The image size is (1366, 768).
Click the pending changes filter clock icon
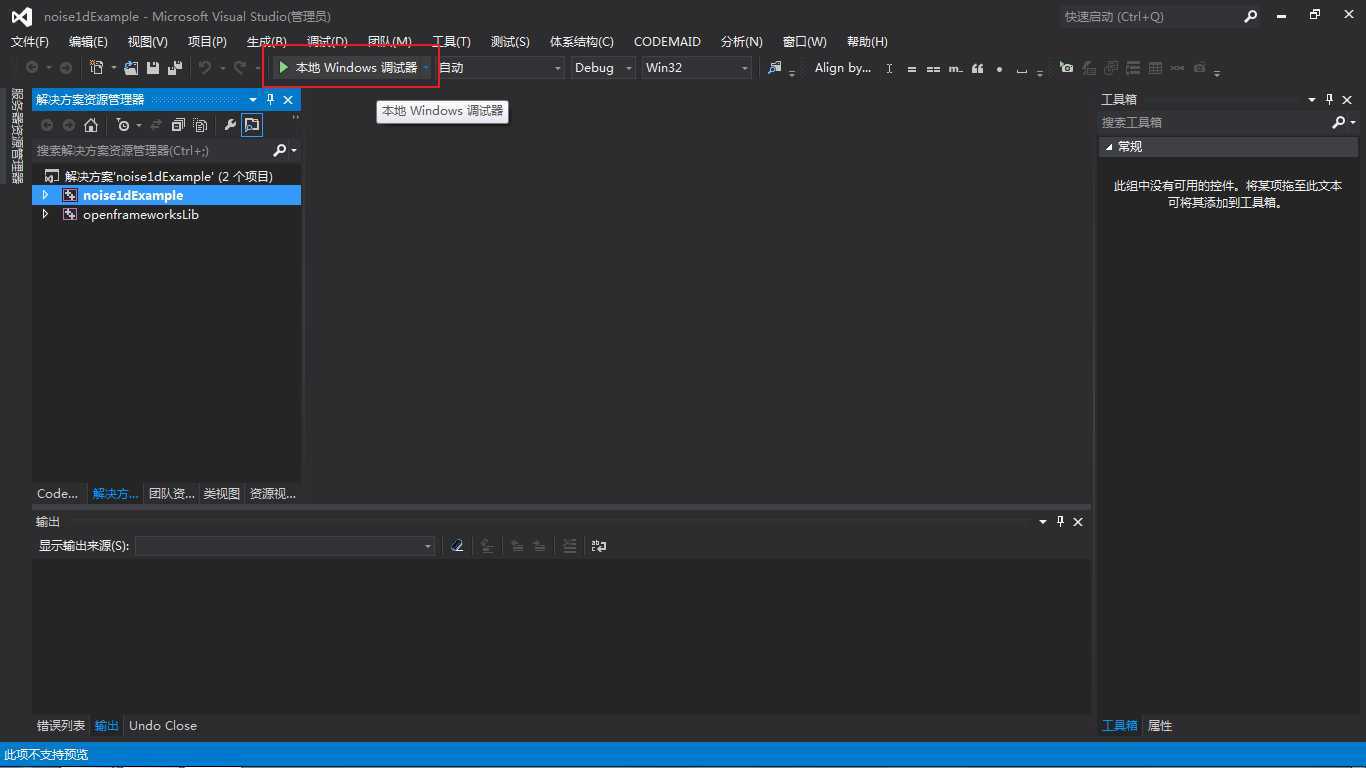coord(122,125)
